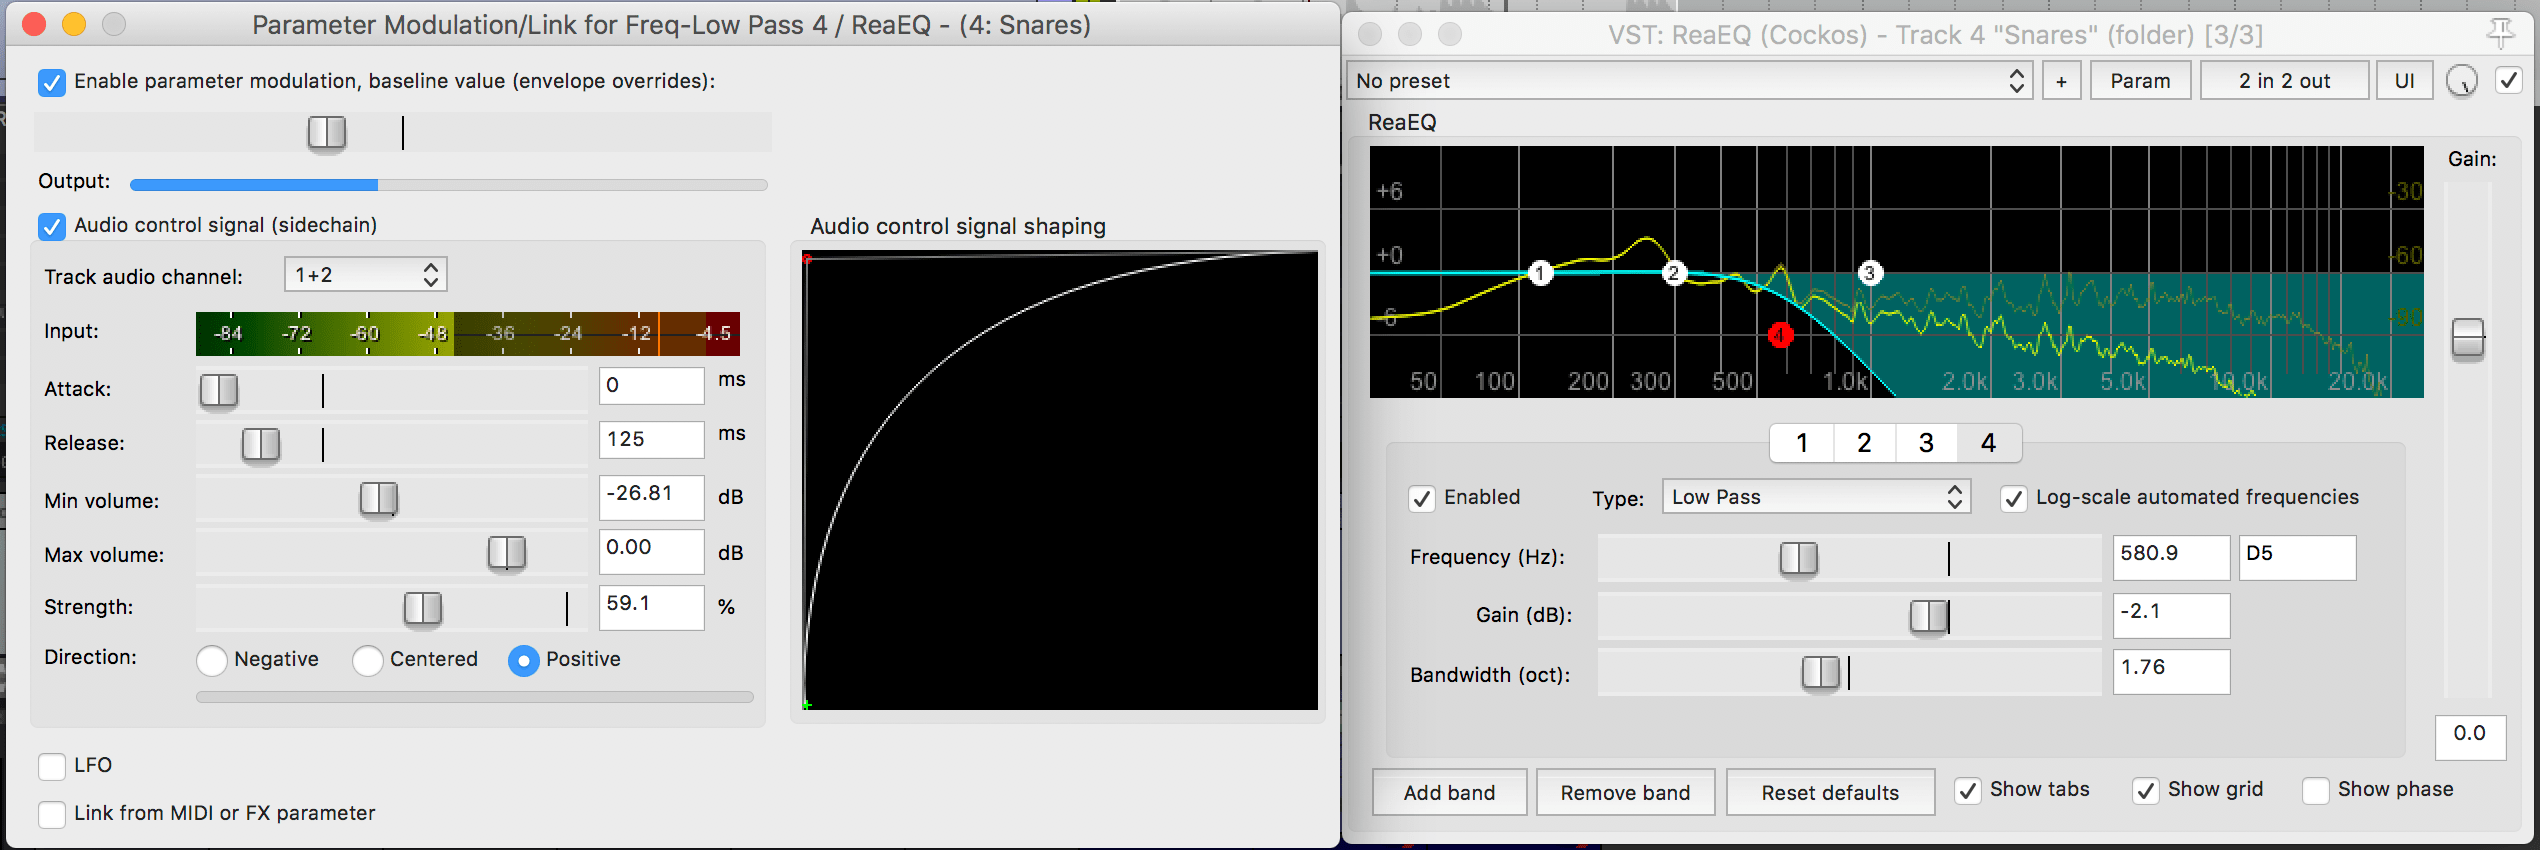Click EQ band point 3 on graph
2540x850 pixels.
pyautogui.click(x=1870, y=272)
